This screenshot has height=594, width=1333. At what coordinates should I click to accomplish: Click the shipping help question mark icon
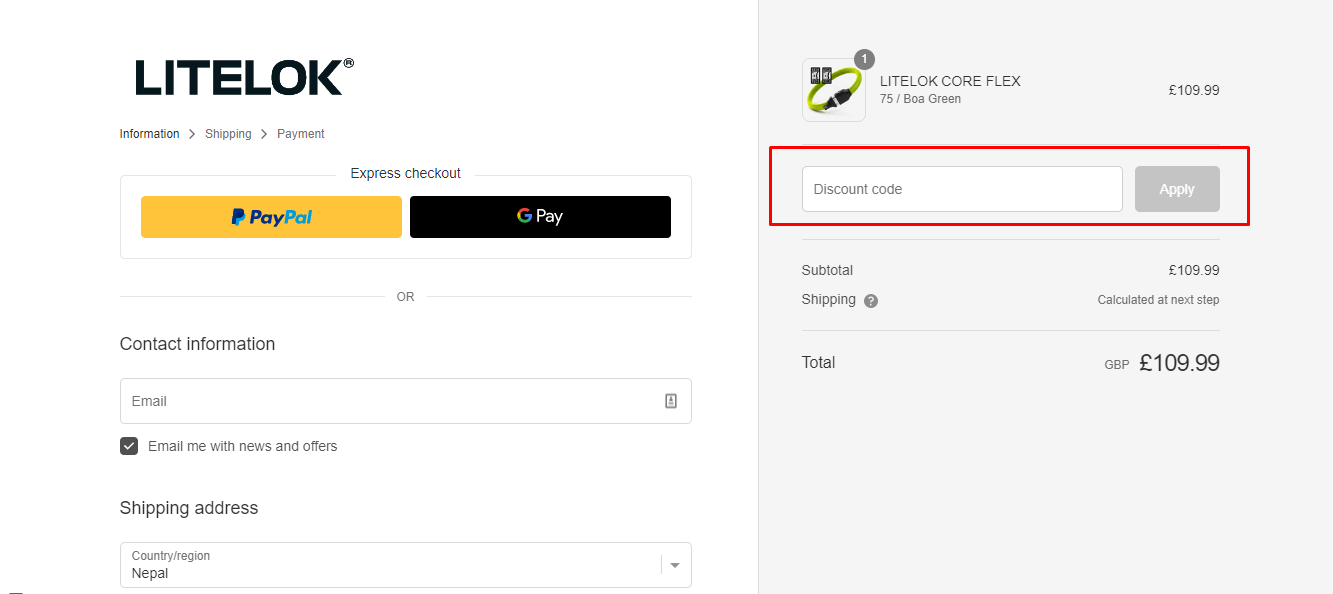[871, 300]
